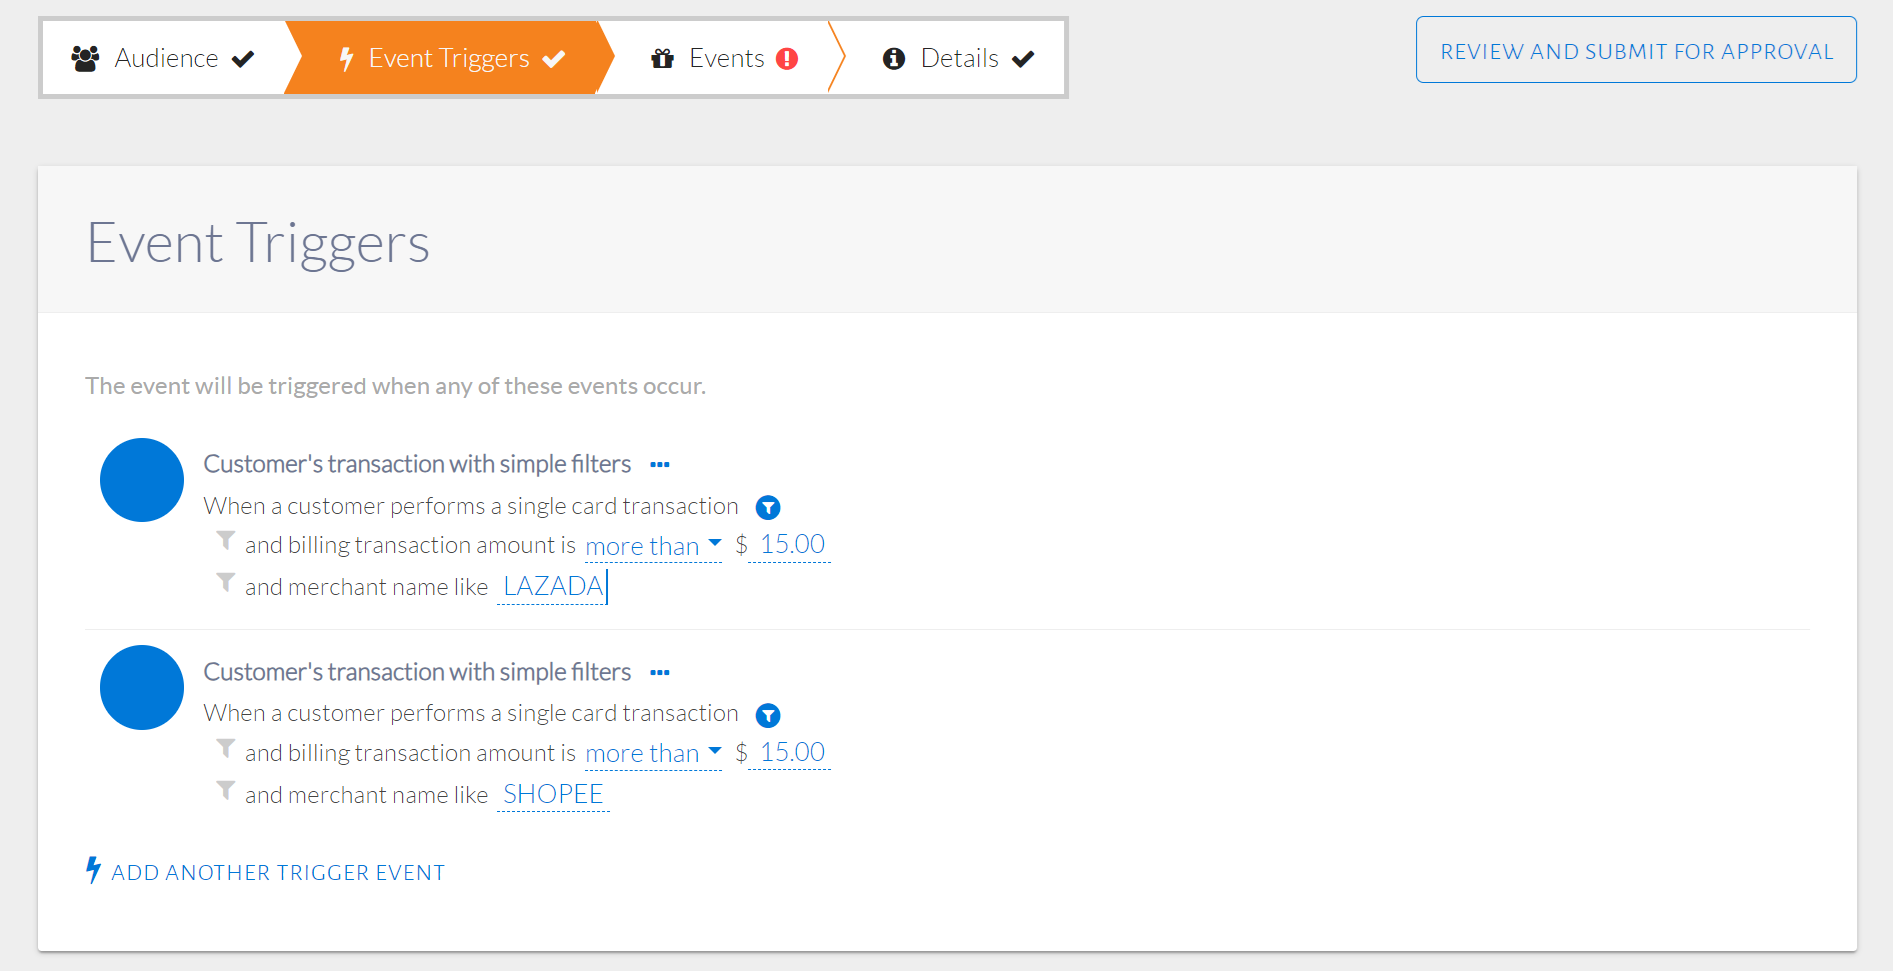
Task: Open the 'more than' dropdown for the LAZADA trigger
Action: click(653, 546)
